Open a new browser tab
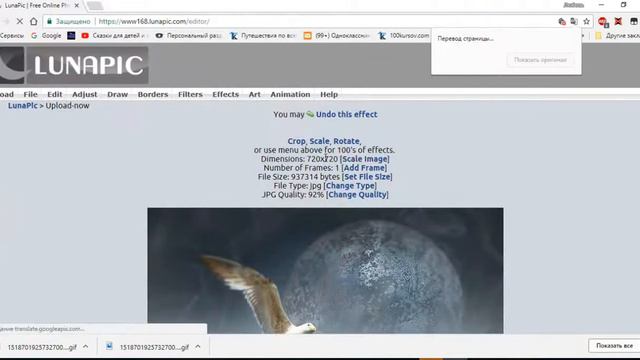The image size is (640, 360). tap(95, 6)
